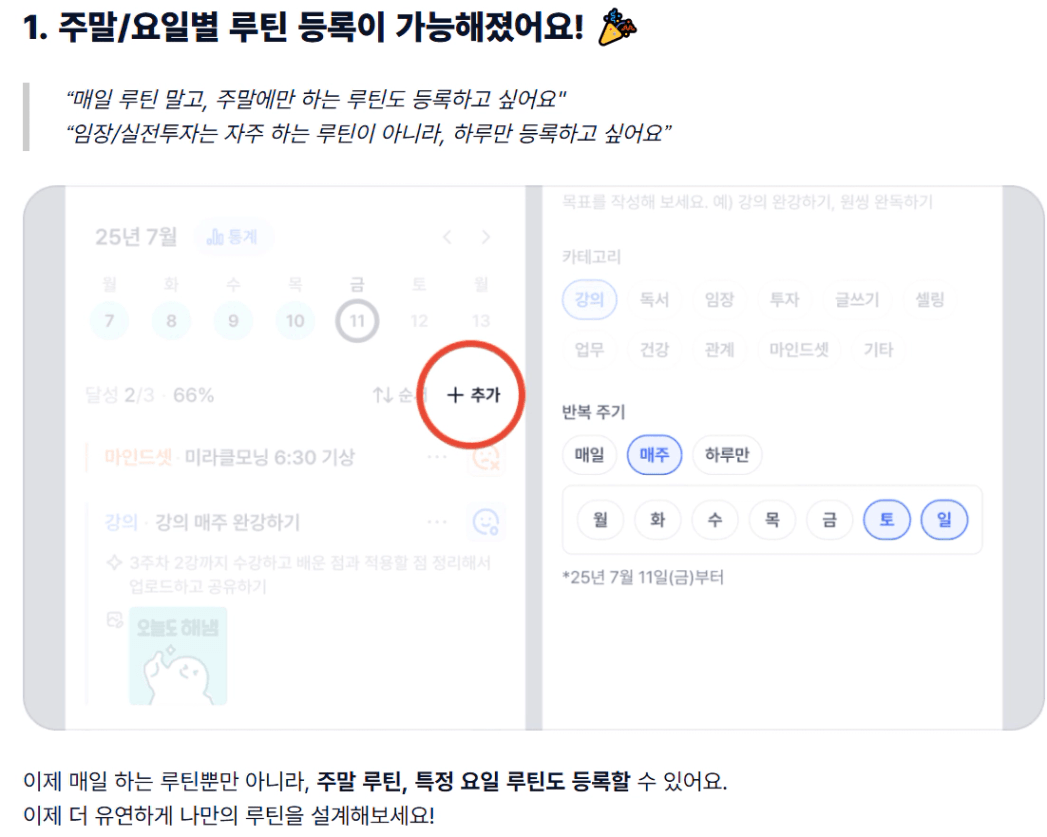Open three-dot menu for 미라클모닝 routine
This screenshot has width=1047, height=837.
[x=437, y=457]
